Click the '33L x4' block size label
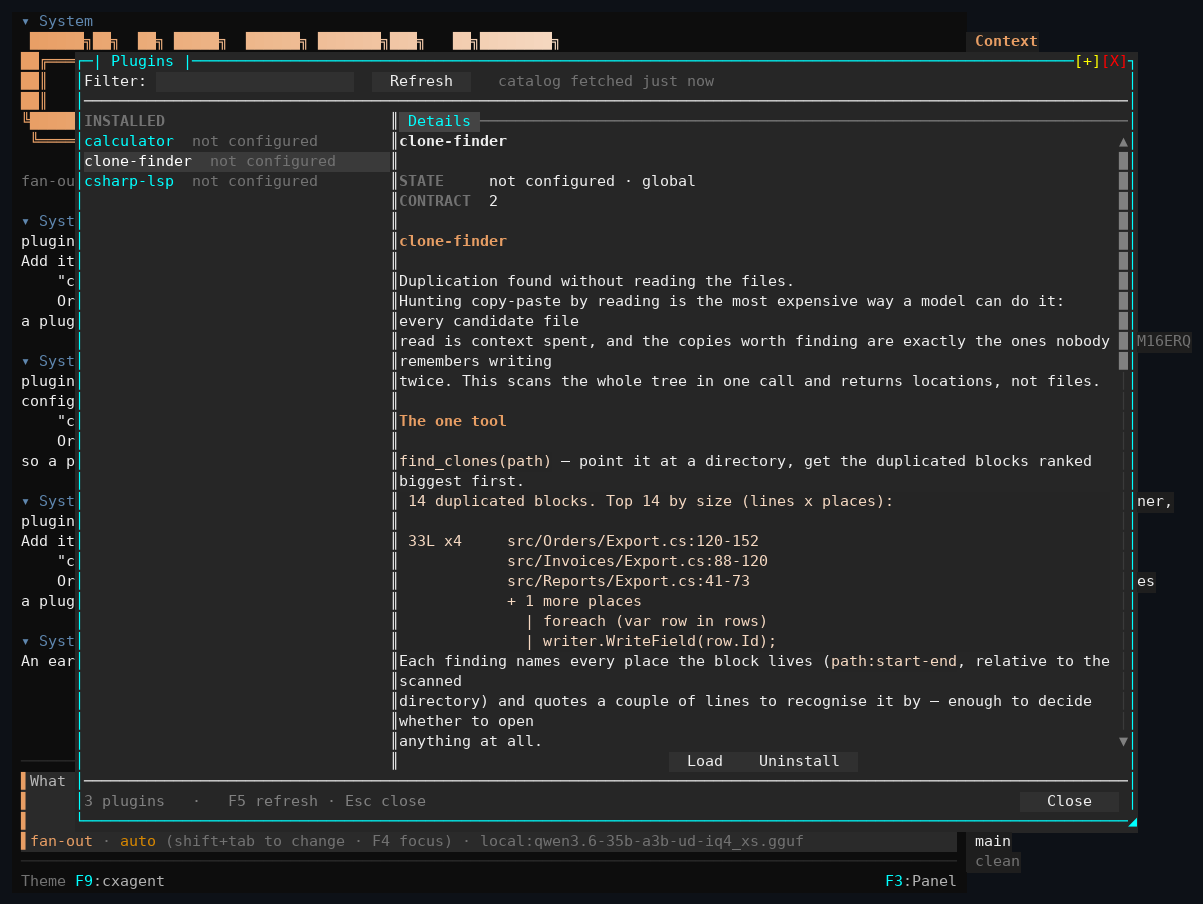This screenshot has width=1203, height=904. [x=435, y=541]
